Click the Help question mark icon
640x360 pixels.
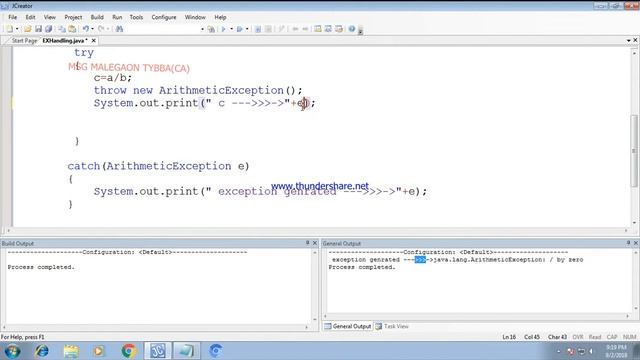(x=352, y=29)
